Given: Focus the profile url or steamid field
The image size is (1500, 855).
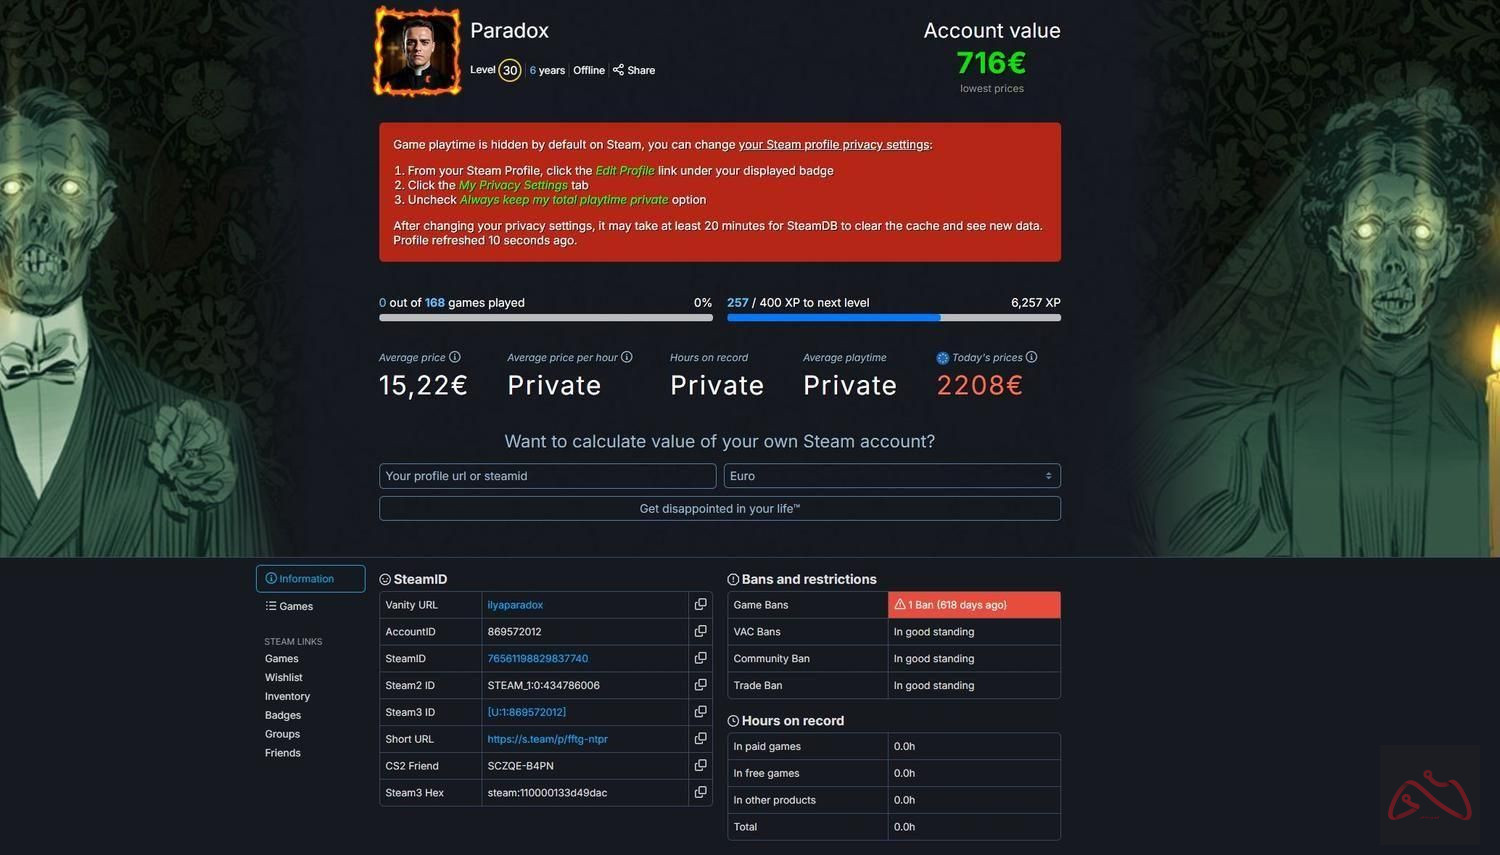Looking at the screenshot, I should click(548, 476).
